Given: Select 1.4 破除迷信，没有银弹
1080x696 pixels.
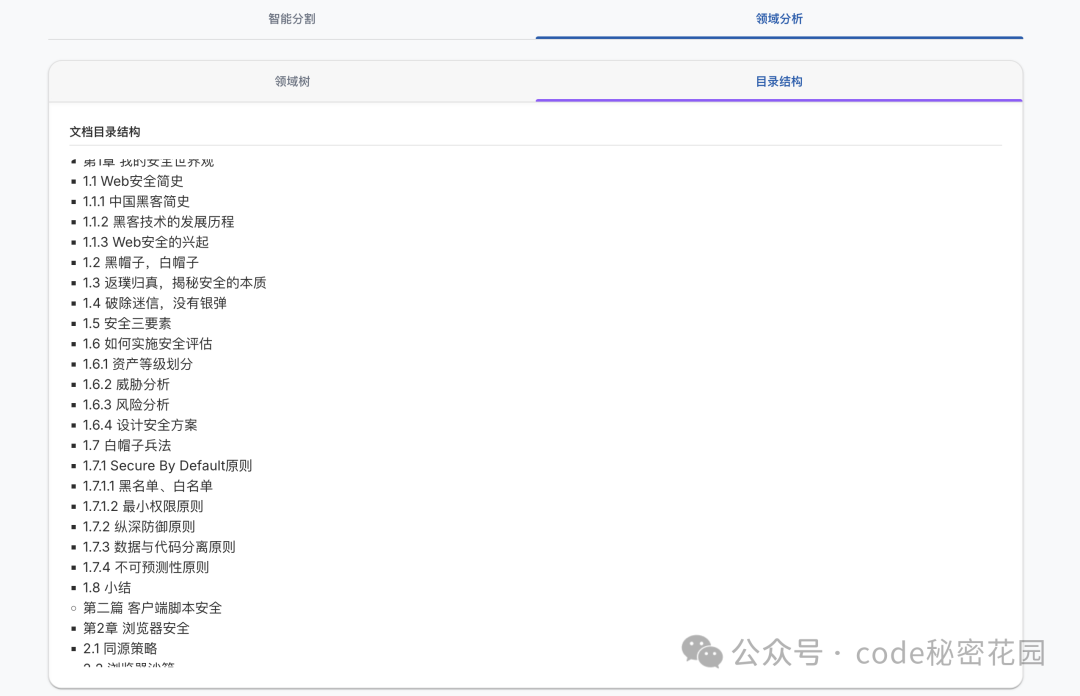Looking at the screenshot, I should pyautogui.click(x=155, y=303).
